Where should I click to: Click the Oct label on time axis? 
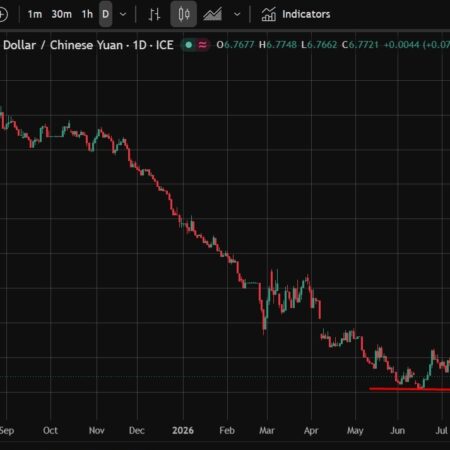click(50, 430)
